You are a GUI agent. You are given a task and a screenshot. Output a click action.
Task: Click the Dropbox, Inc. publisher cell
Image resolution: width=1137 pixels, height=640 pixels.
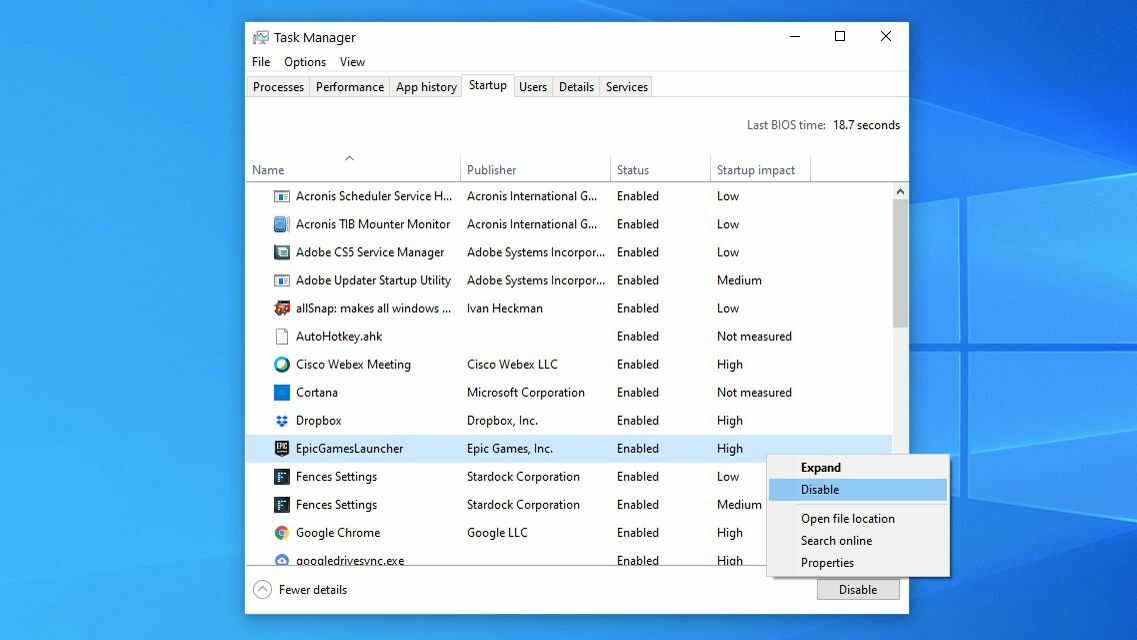pyautogui.click(x=503, y=420)
